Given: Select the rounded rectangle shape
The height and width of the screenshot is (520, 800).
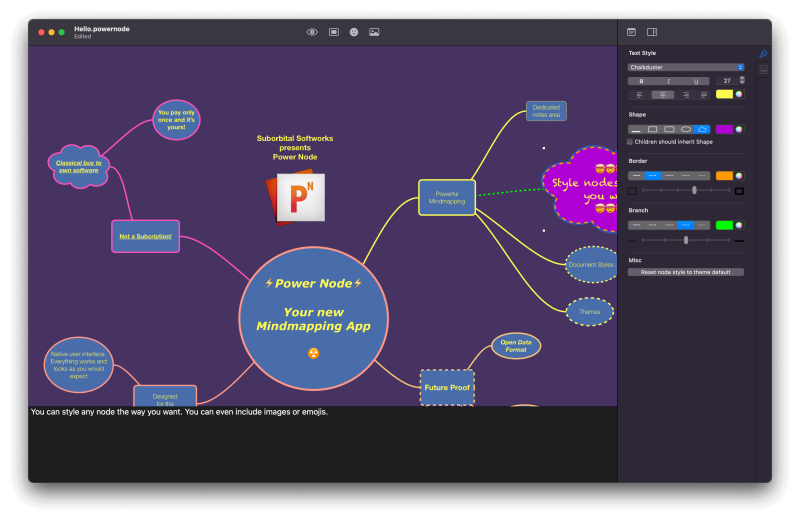Looking at the screenshot, I should pos(669,130).
